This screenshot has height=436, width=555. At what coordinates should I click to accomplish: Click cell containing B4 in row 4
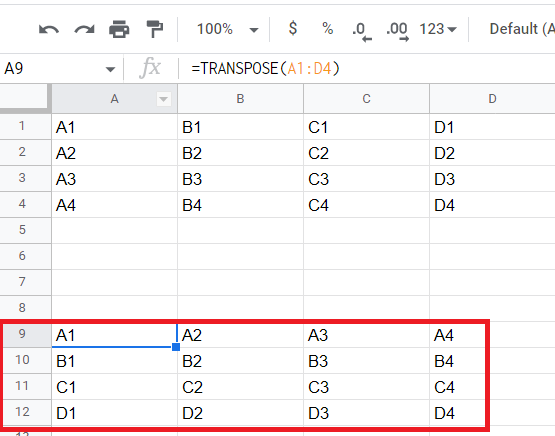click(x=240, y=205)
